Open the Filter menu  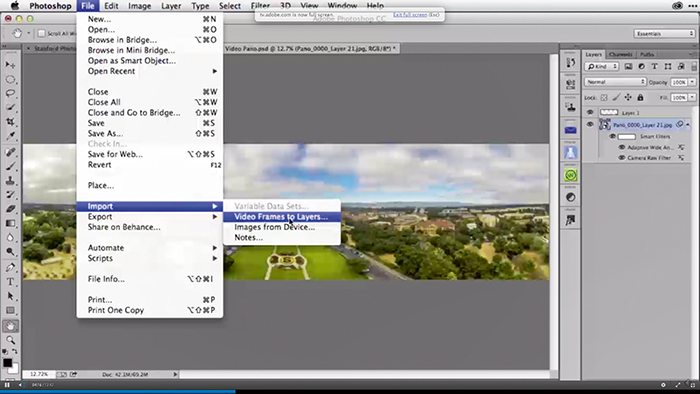(x=260, y=6)
